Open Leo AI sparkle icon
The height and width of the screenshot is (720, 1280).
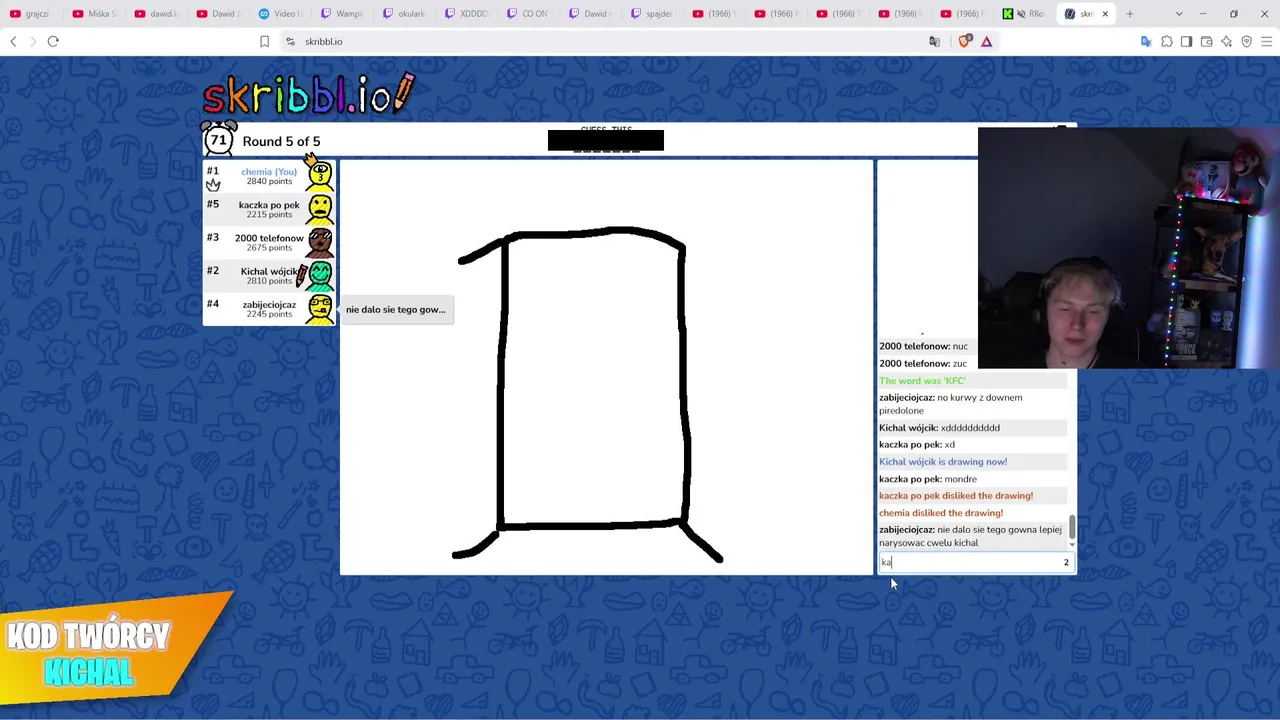click(x=1226, y=41)
